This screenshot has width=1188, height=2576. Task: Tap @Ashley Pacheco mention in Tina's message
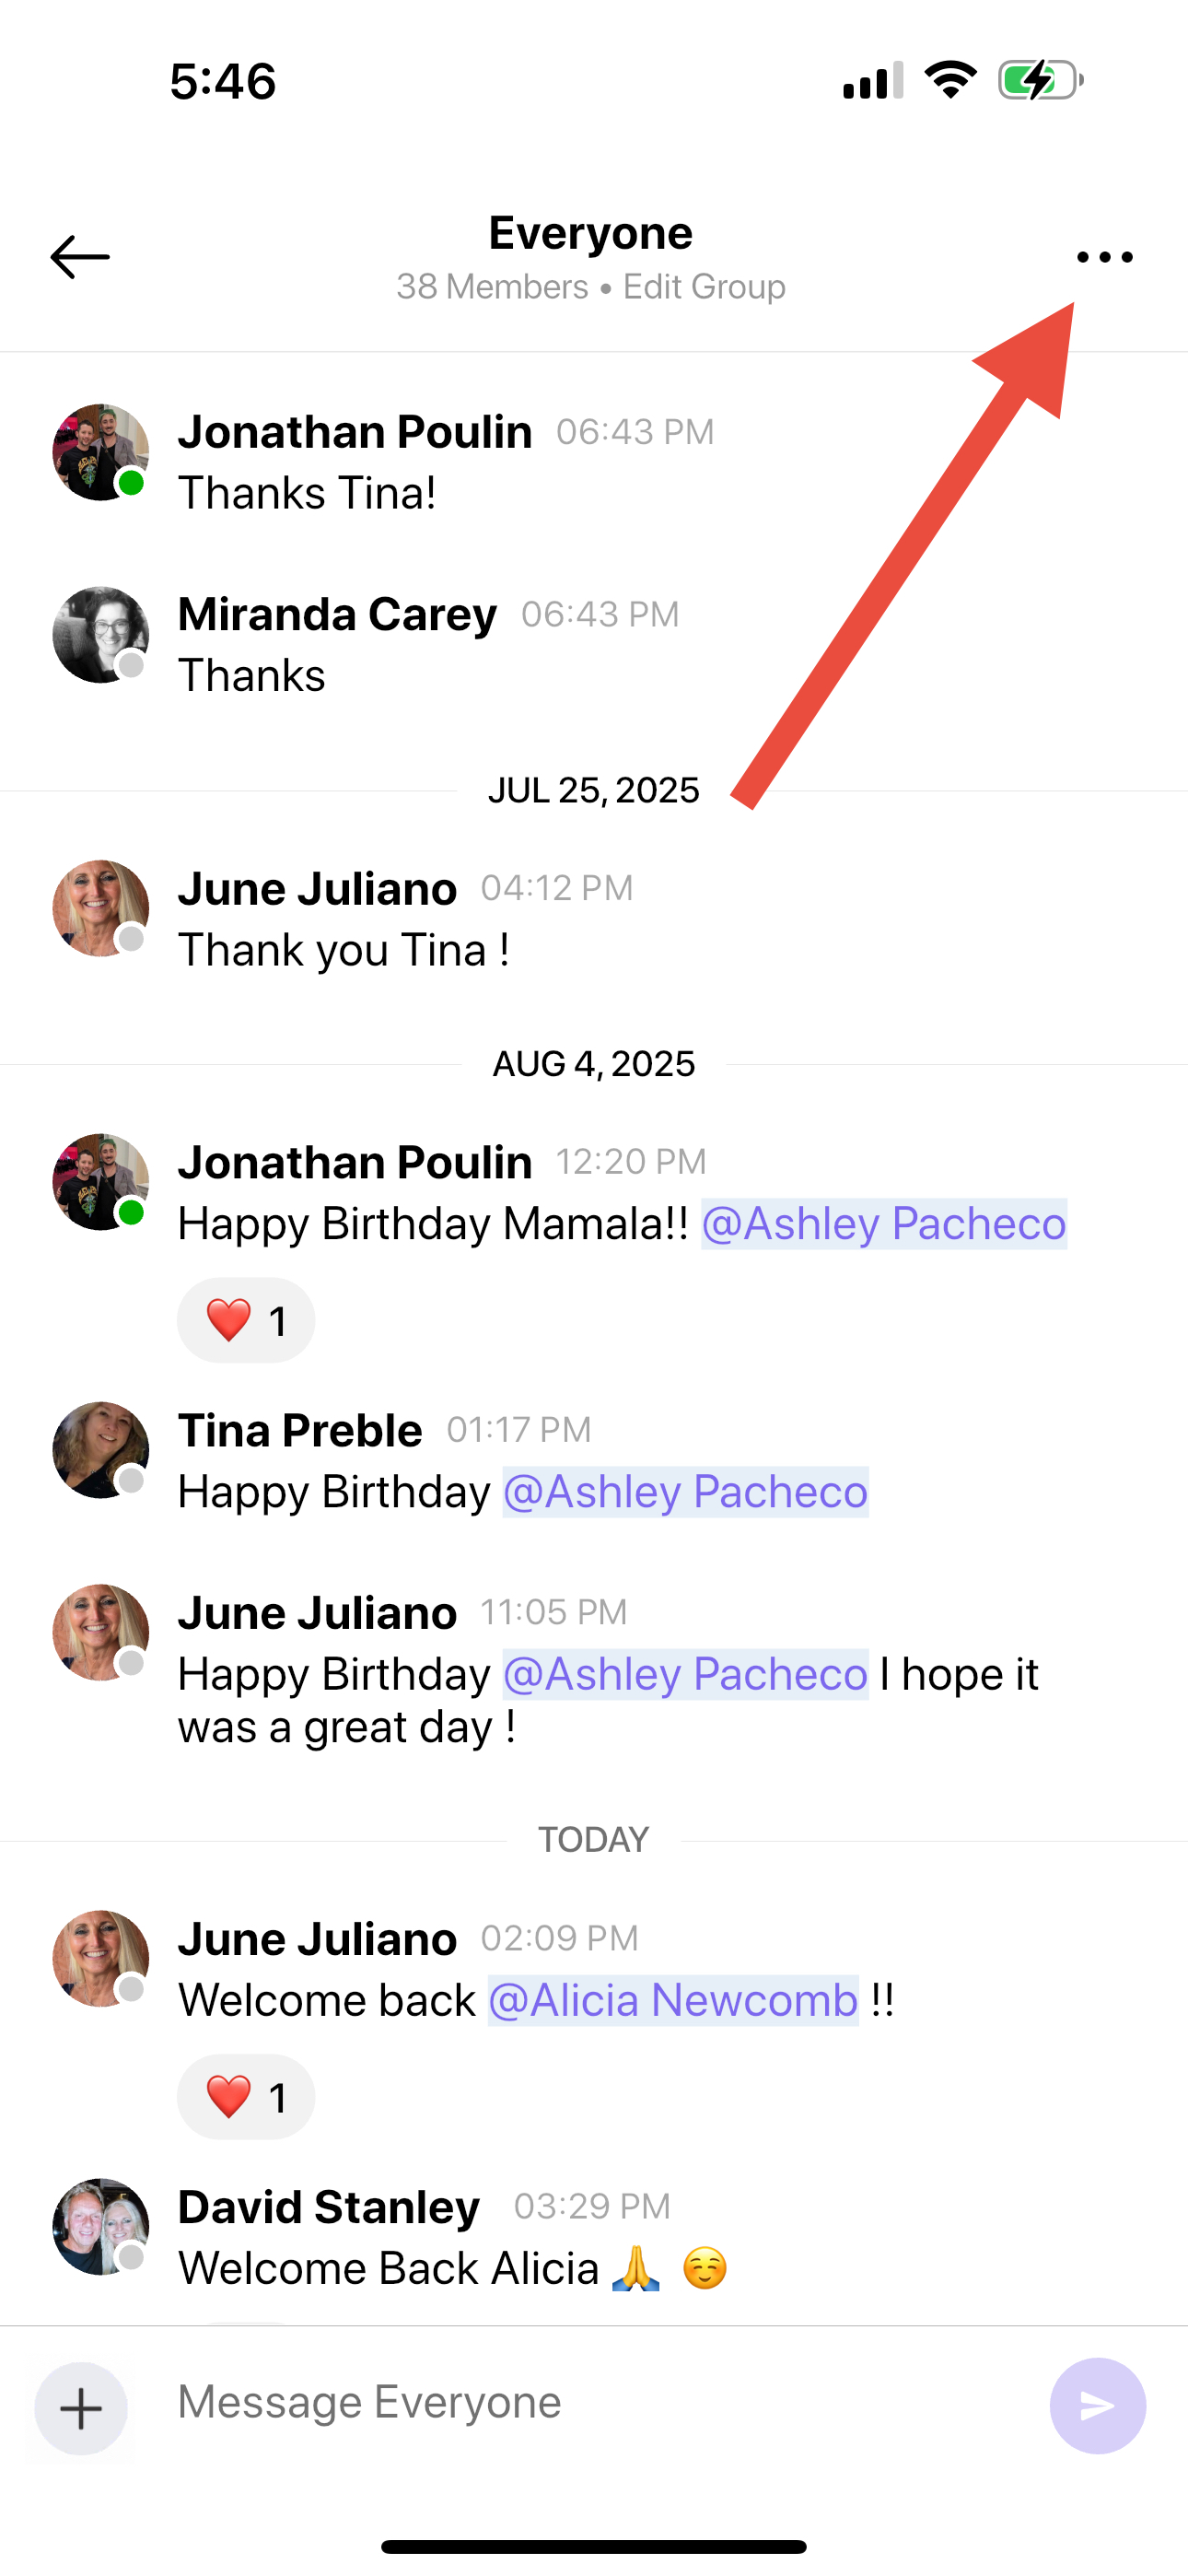pyautogui.click(x=685, y=1491)
